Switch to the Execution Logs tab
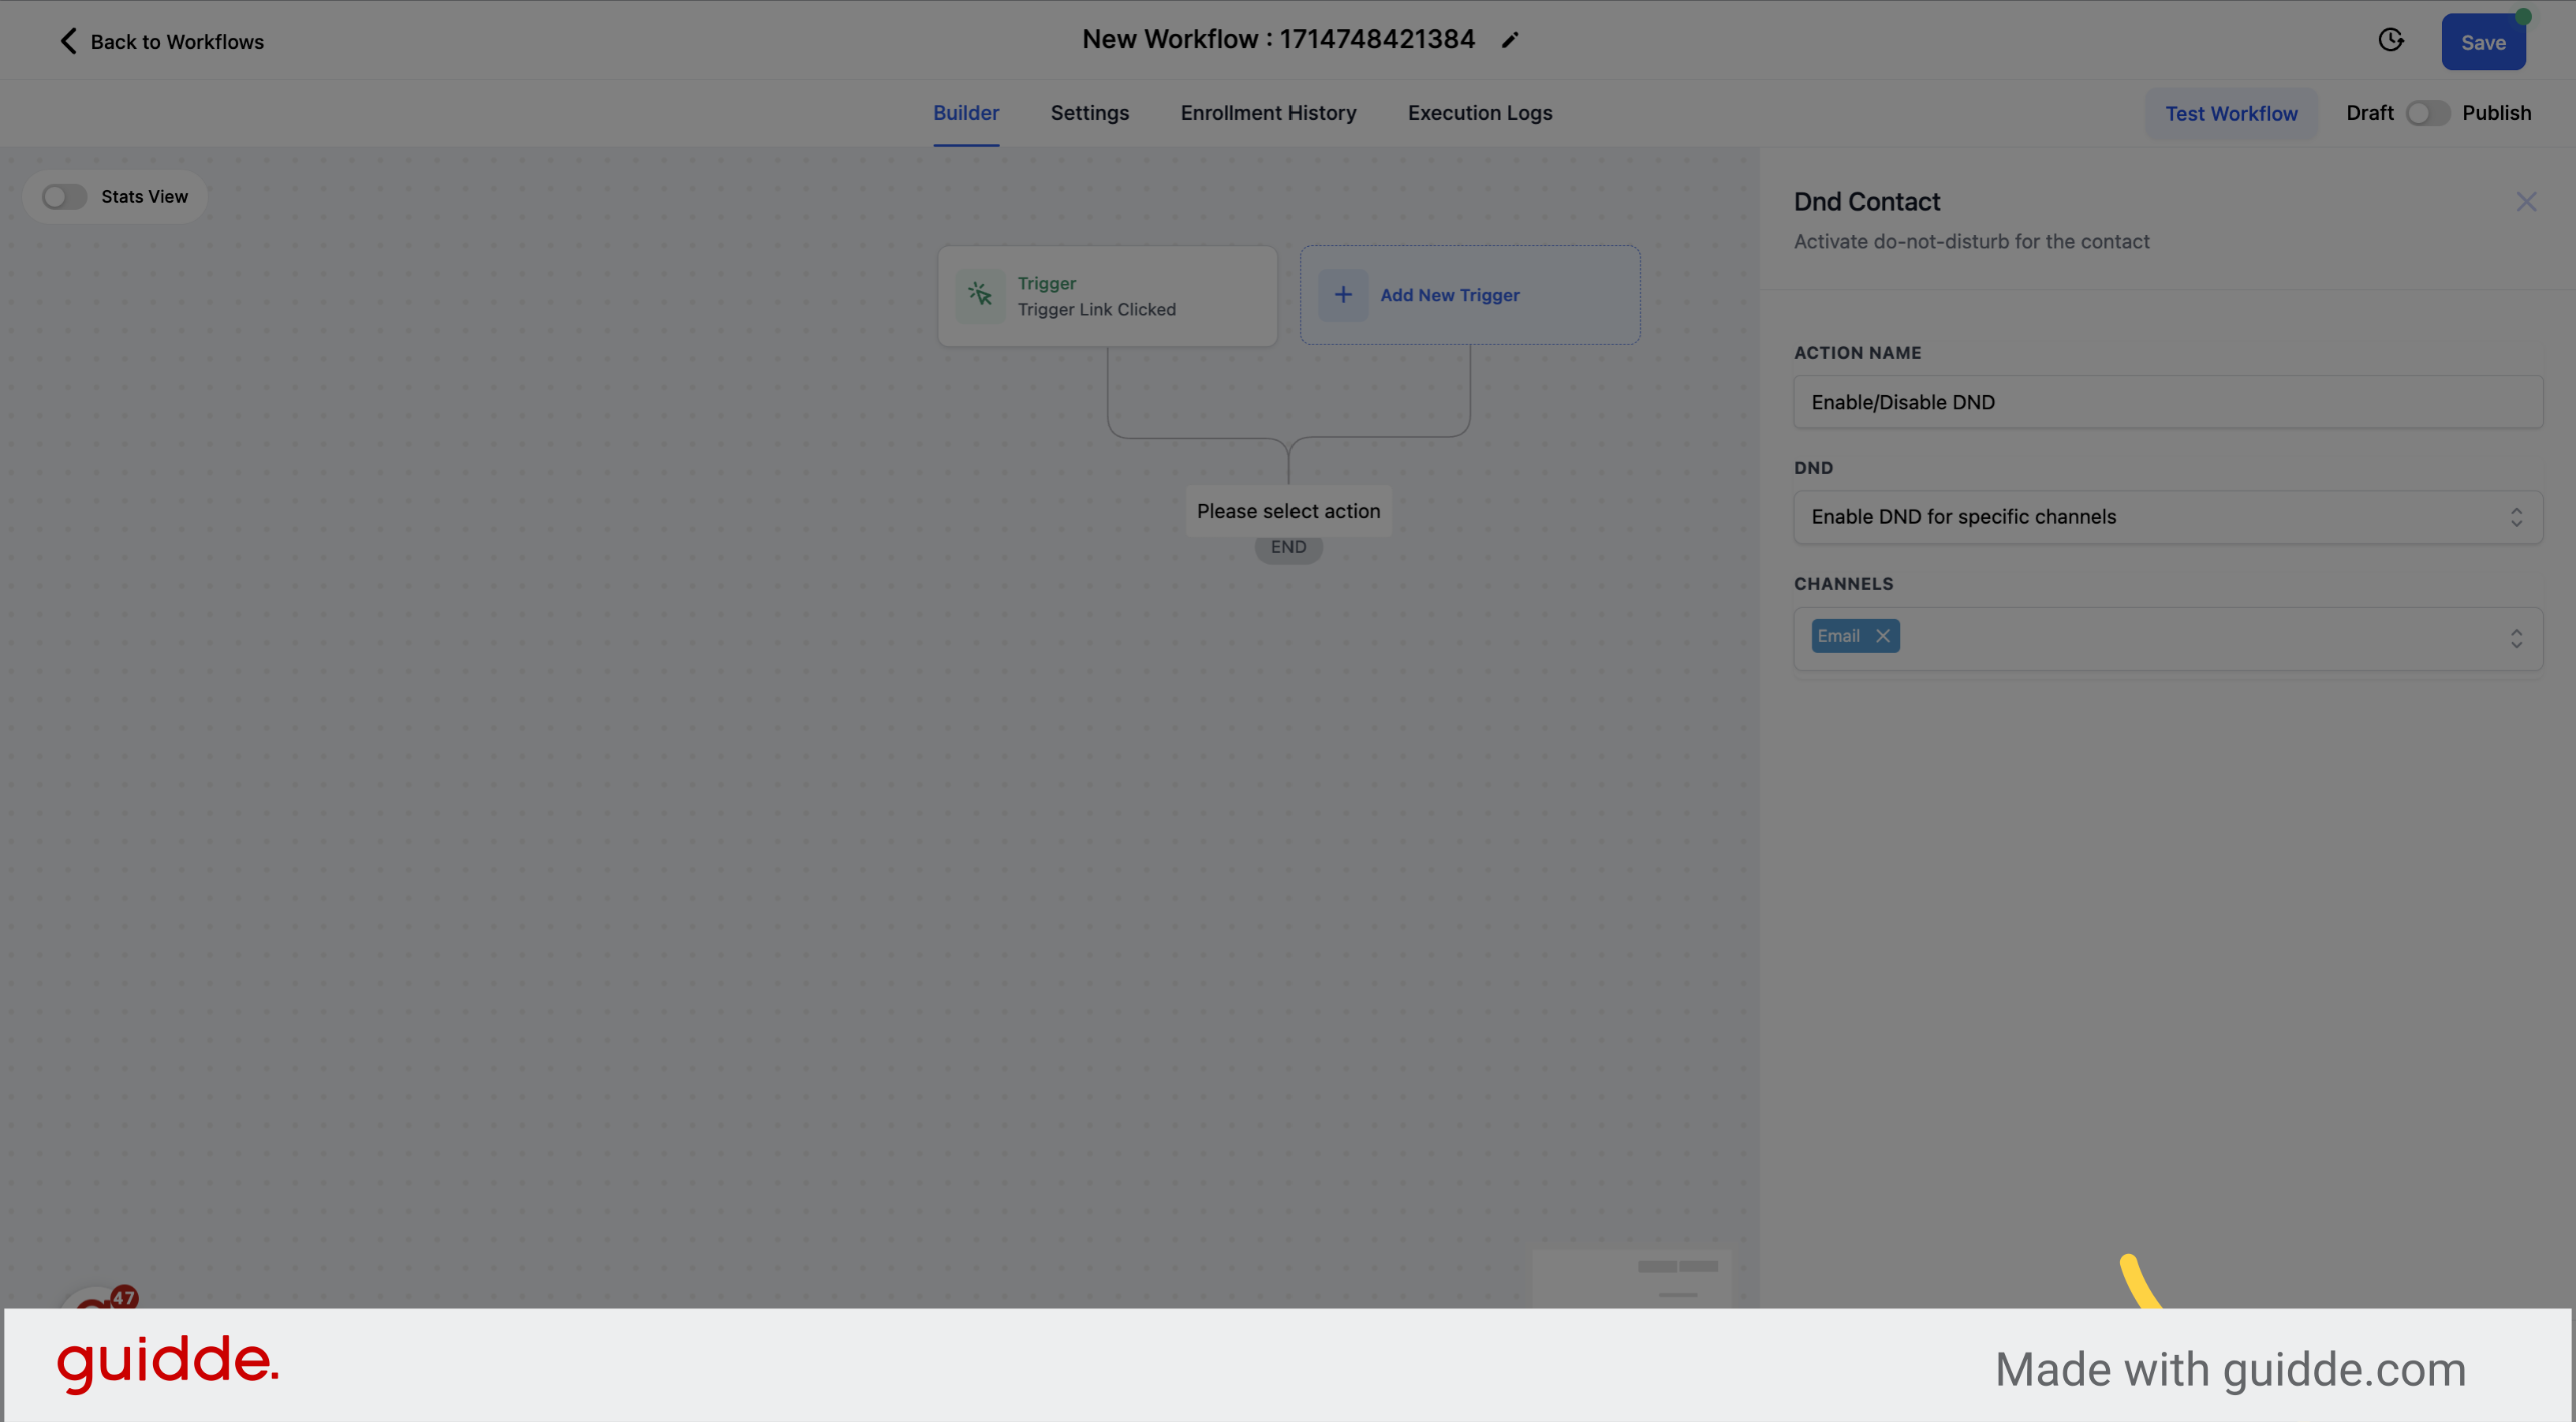The height and width of the screenshot is (1422, 2576). coord(1481,112)
